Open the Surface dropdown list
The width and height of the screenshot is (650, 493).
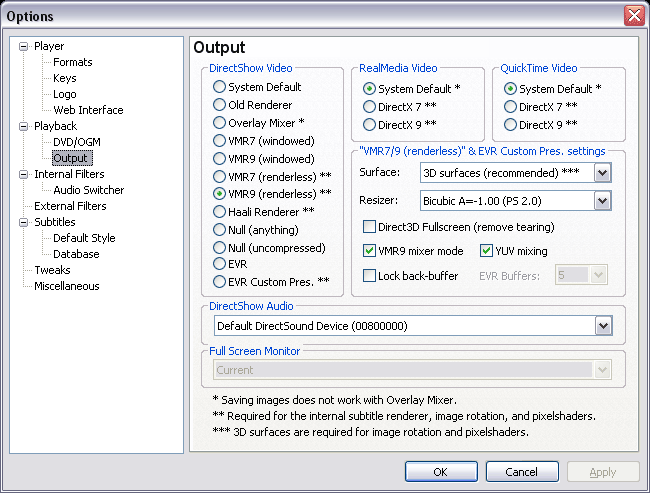(x=602, y=173)
